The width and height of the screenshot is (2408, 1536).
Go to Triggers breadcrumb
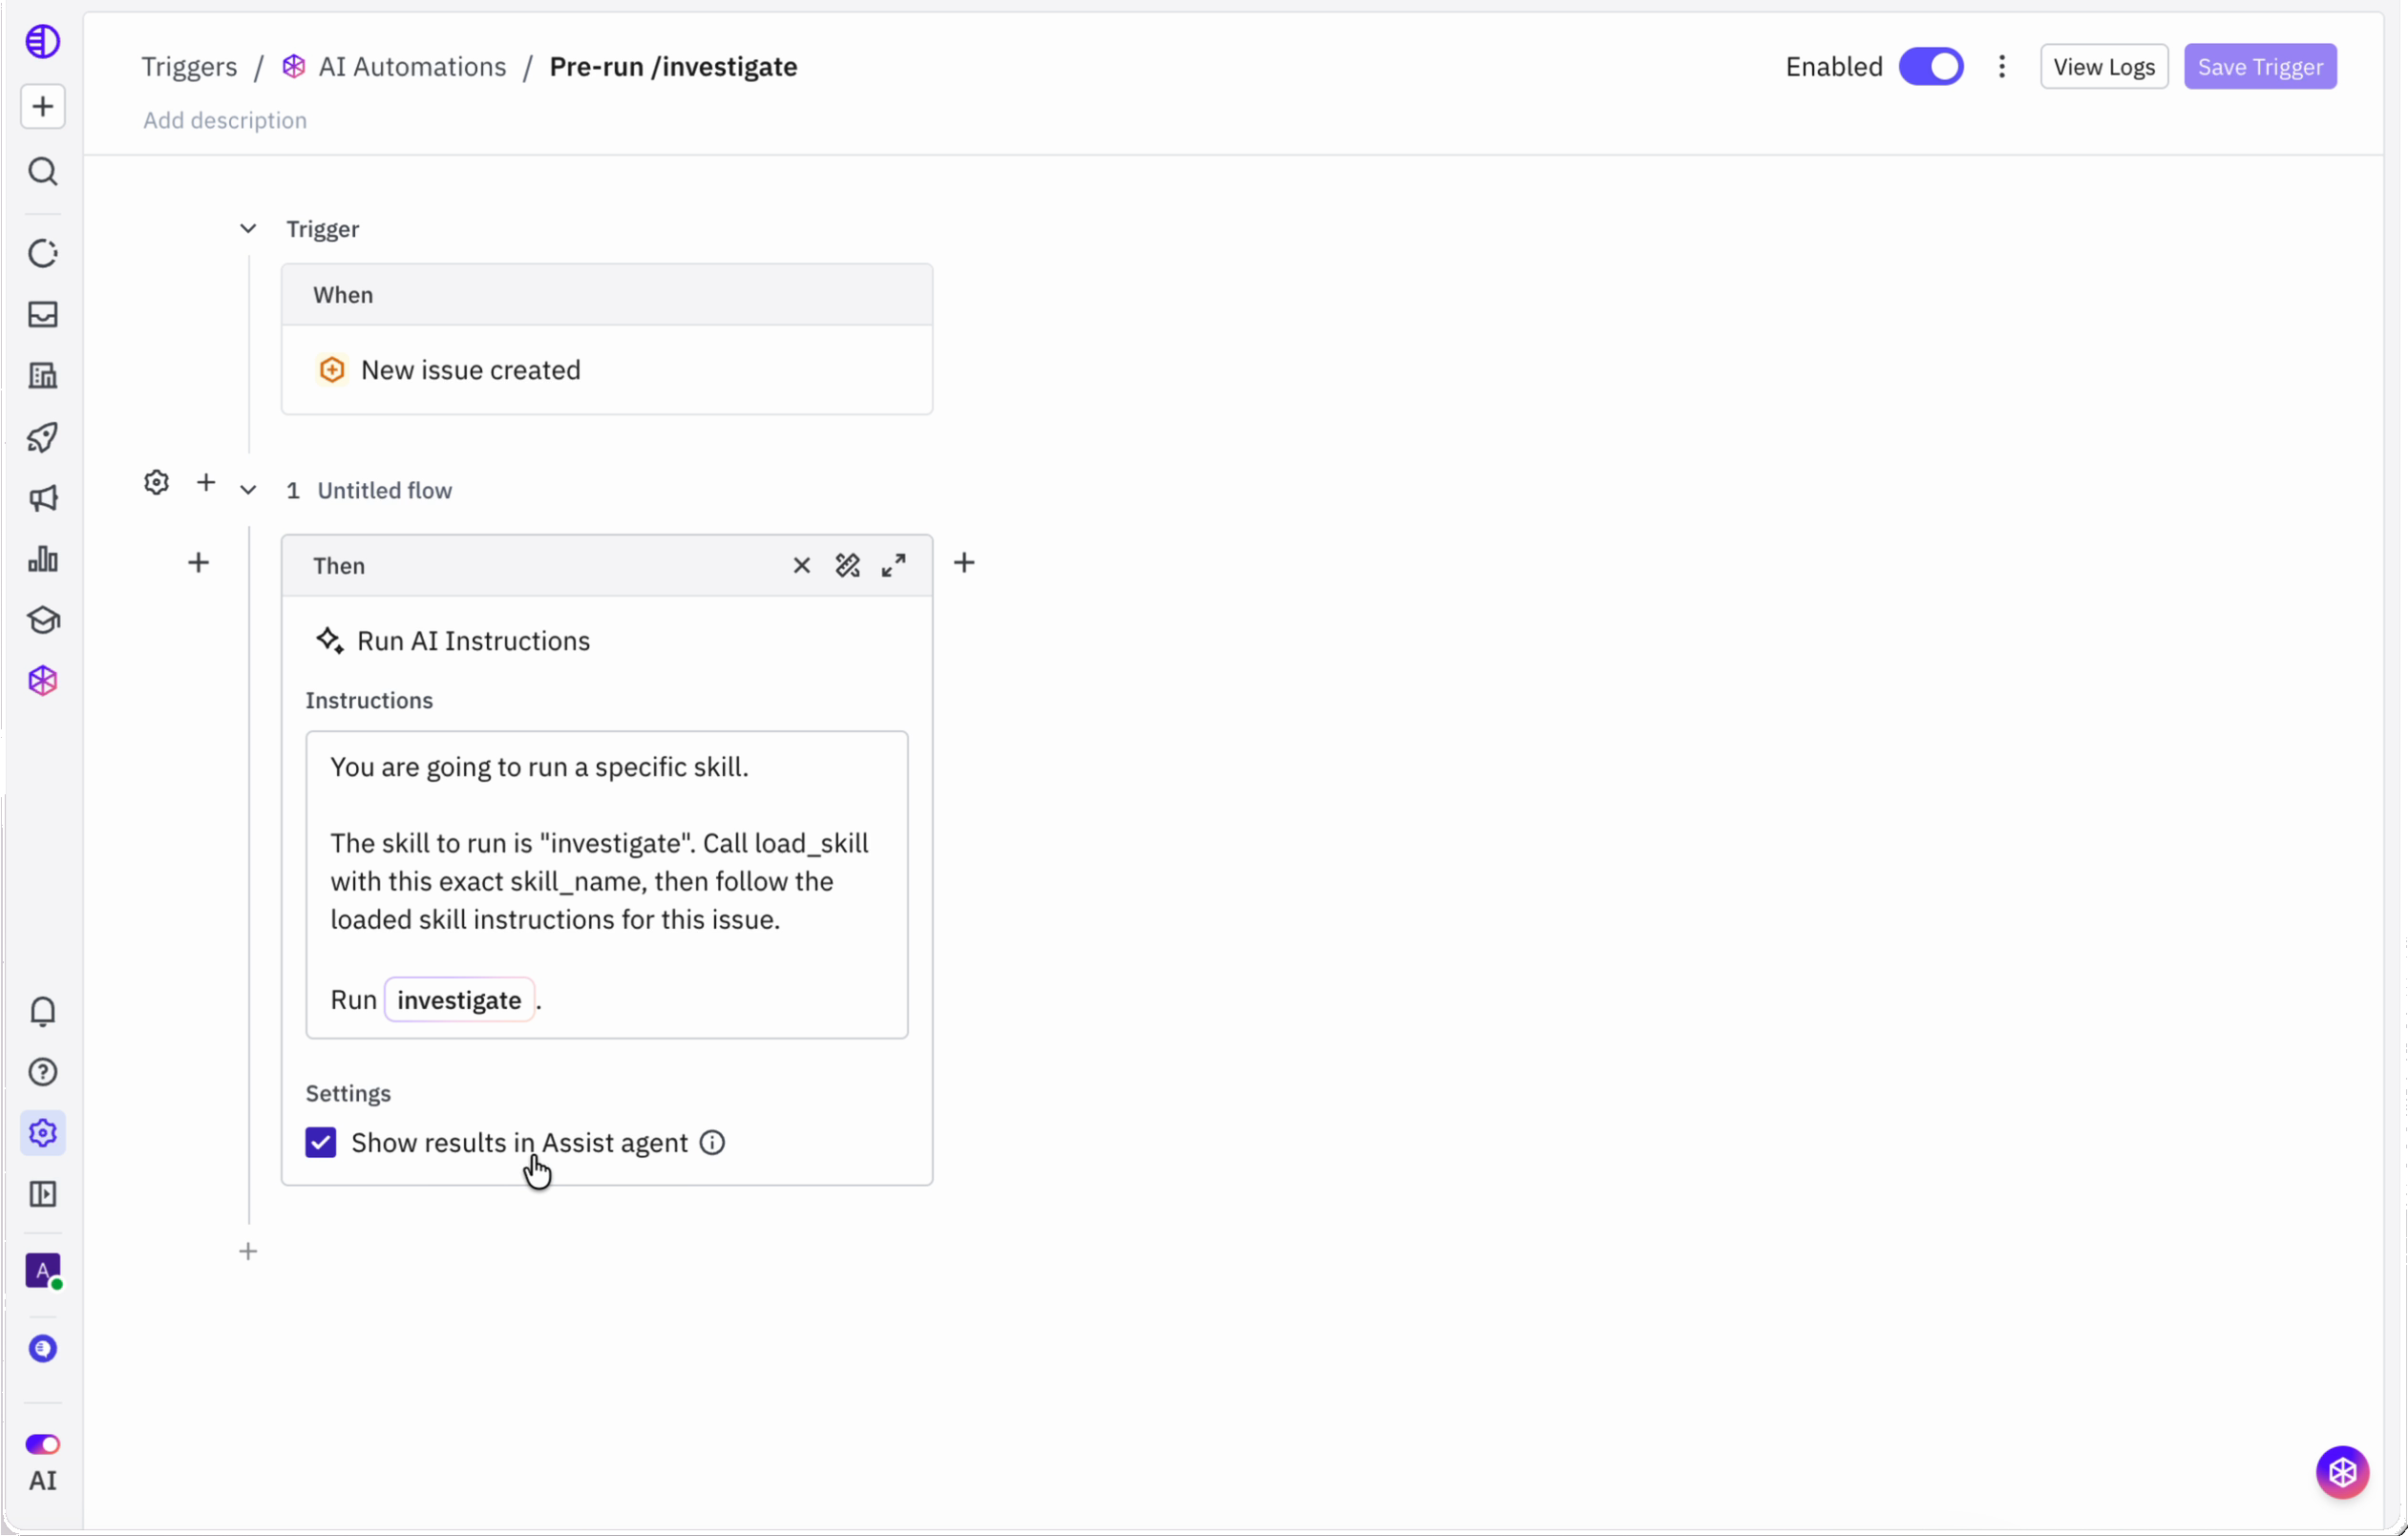click(189, 67)
